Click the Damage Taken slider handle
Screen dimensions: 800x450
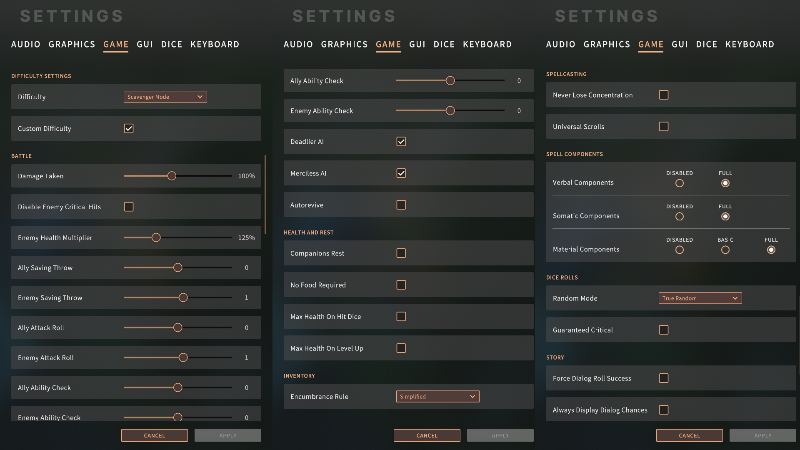click(x=172, y=176)
